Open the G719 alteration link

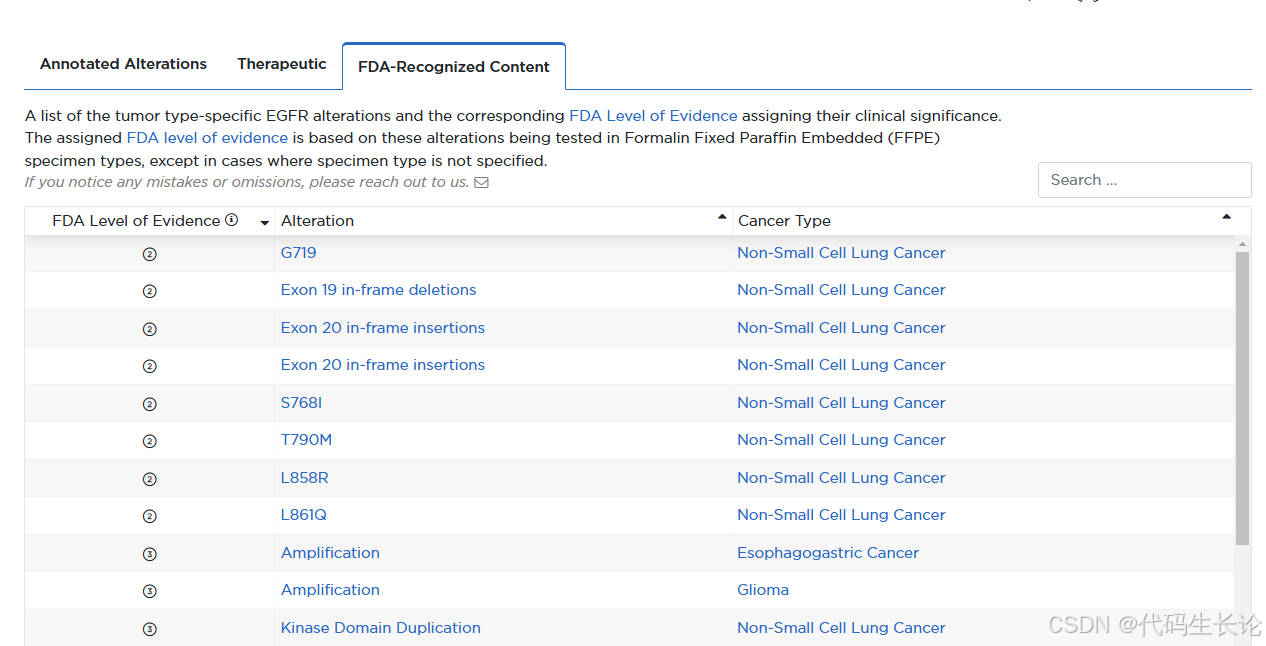pos(299,253)
